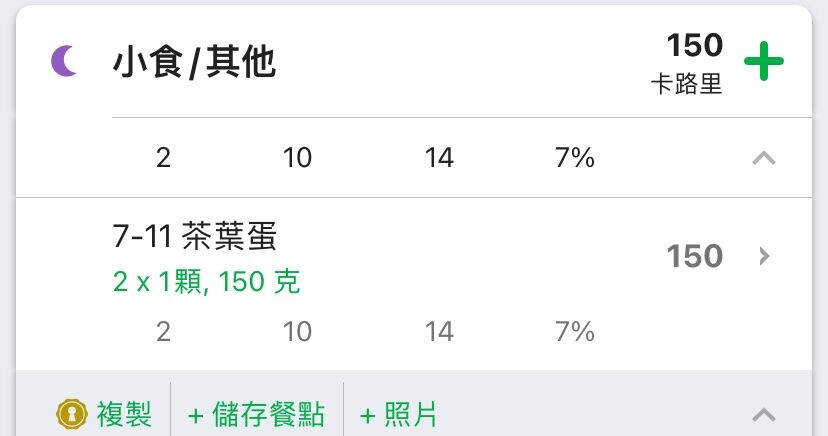Click + 儲存餐點 to save meal
828x436 pixels.
point(256,414)
